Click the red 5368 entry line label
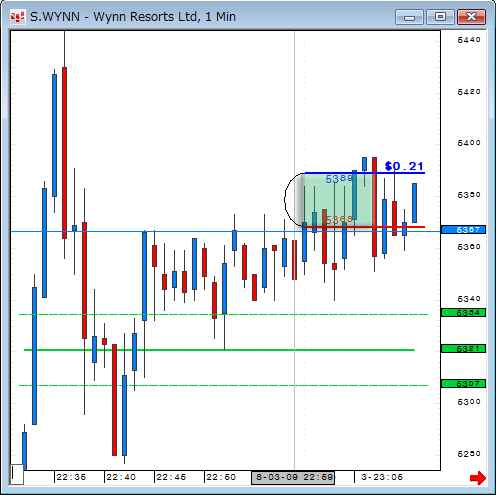The image size is (496, 495). tap(339, 219)
